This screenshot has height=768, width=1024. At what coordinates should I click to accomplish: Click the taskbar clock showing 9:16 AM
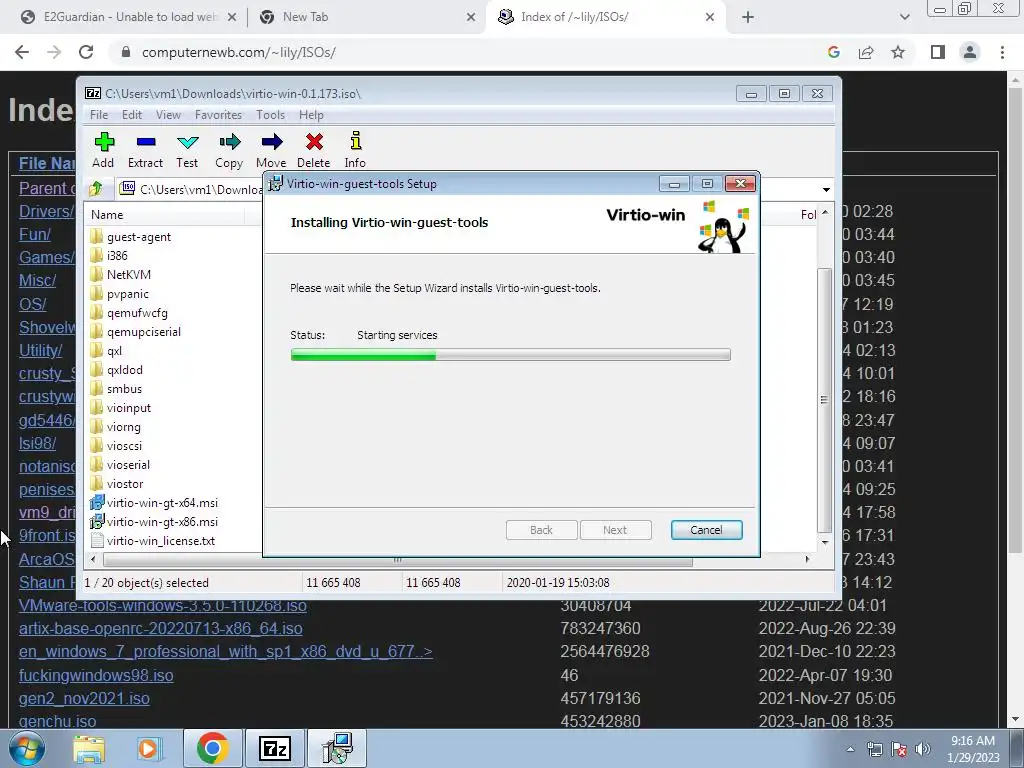pyautogui.click(x=973, y=749)
